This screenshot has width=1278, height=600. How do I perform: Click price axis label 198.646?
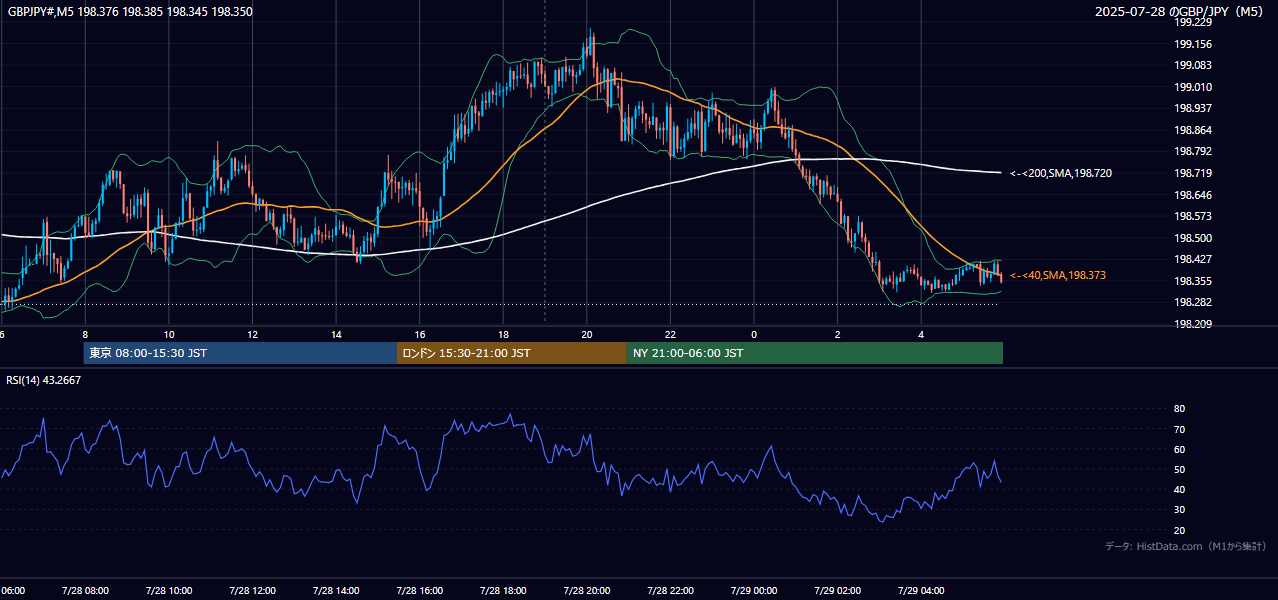pos(1193,195)
